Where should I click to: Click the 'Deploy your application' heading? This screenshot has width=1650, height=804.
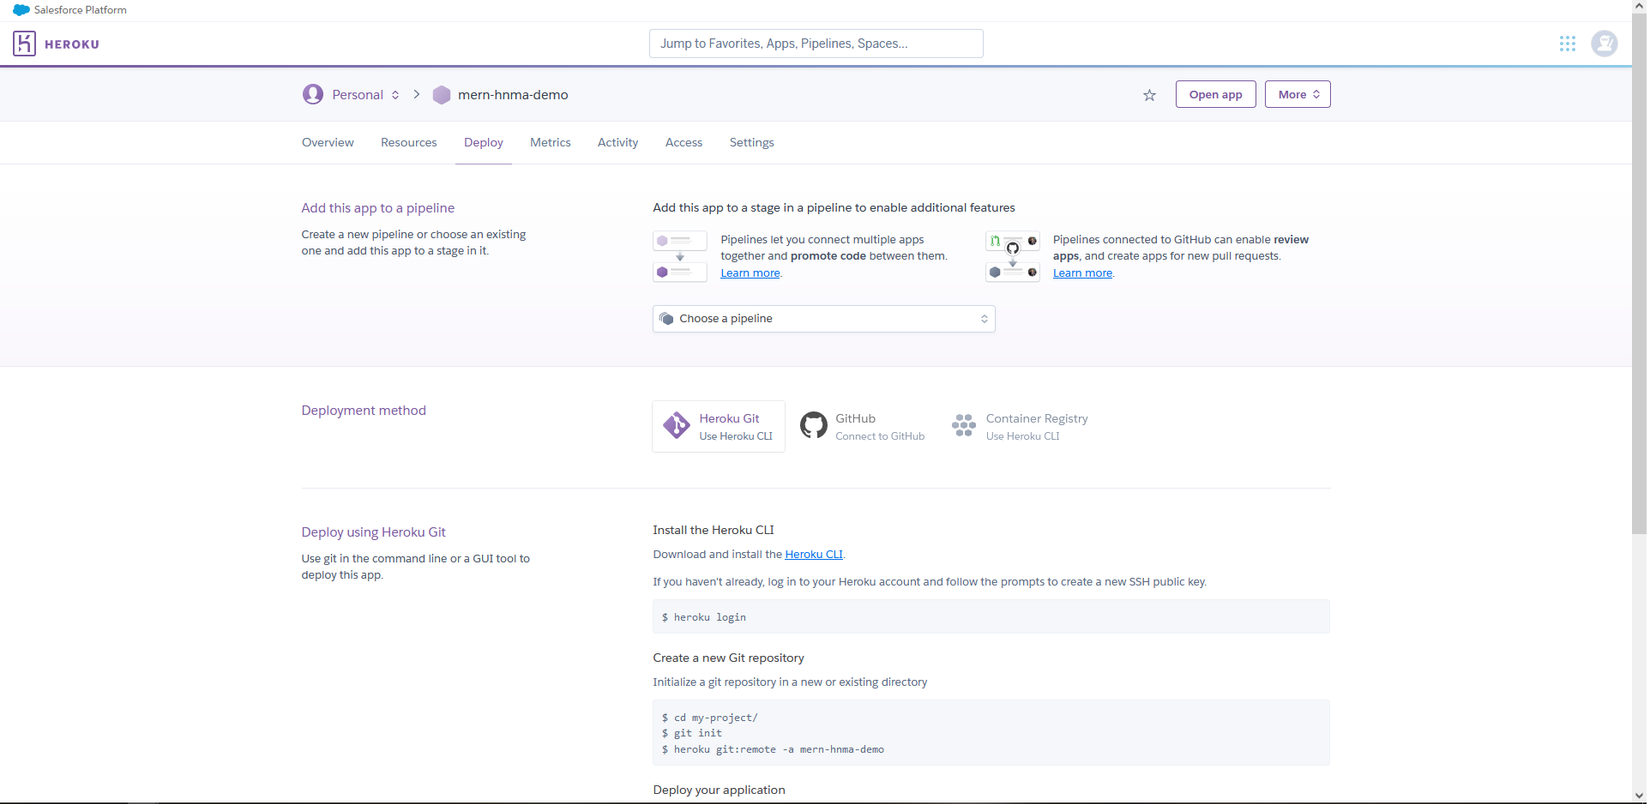(719, 790)
